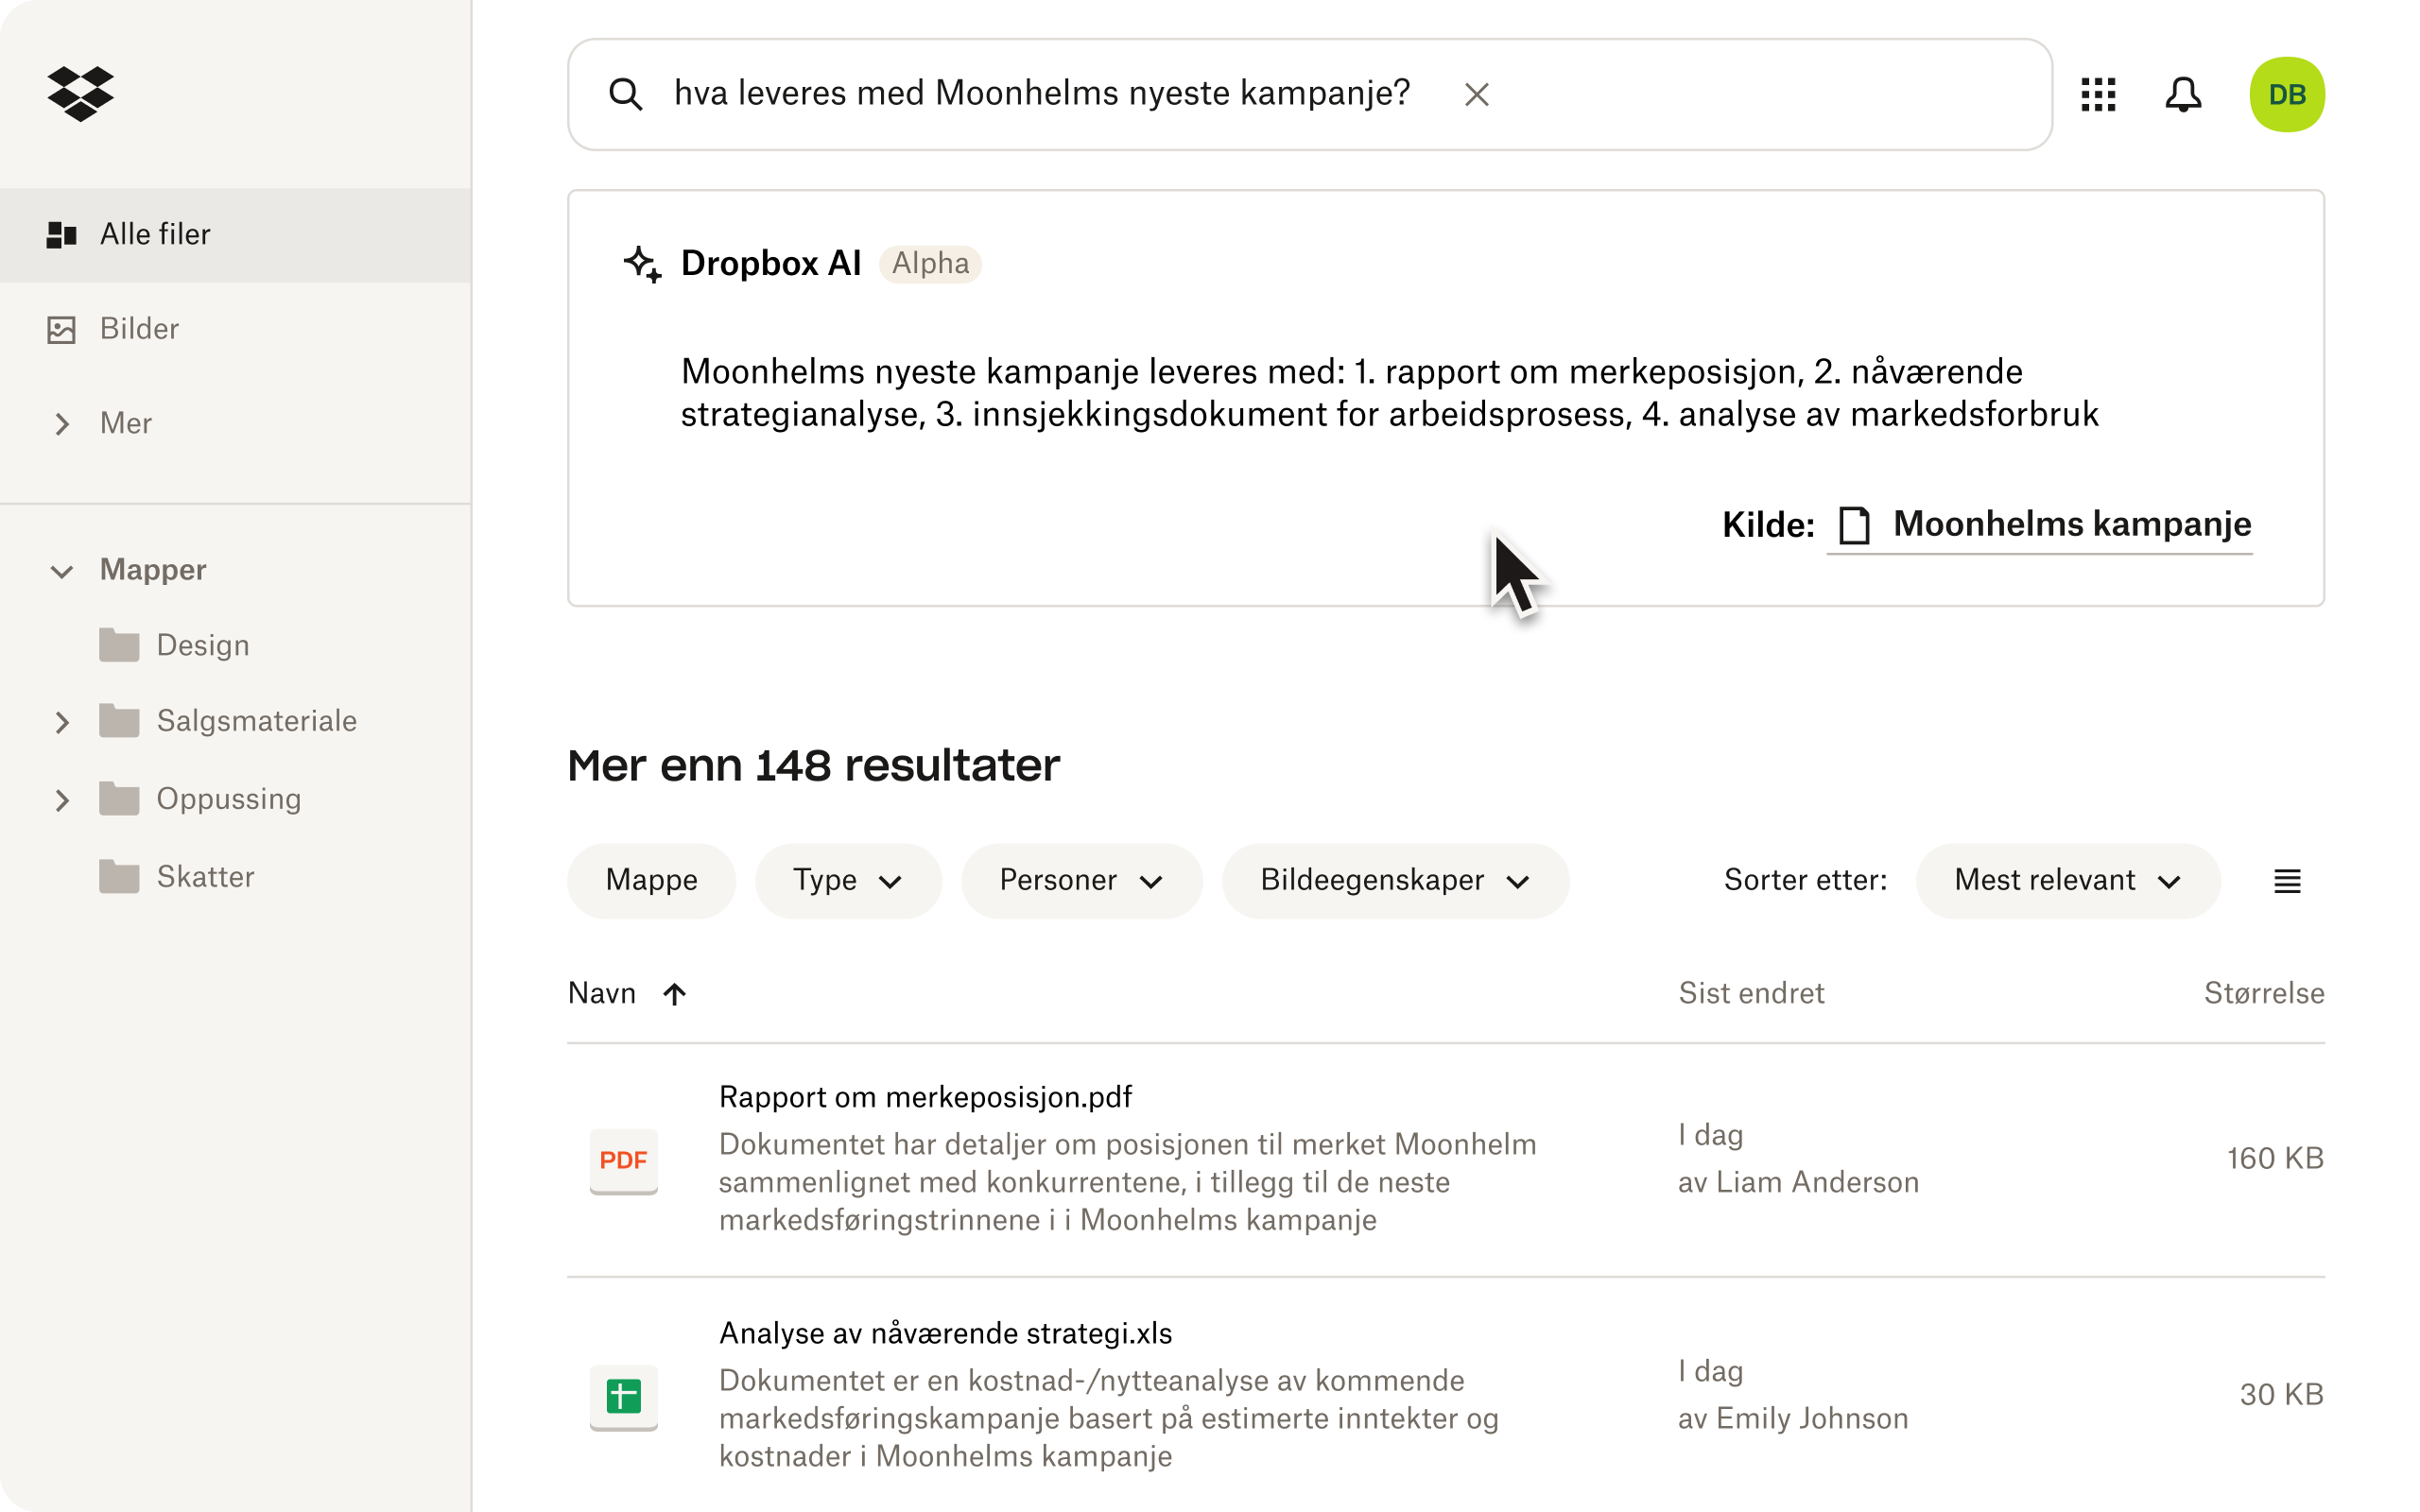Click the Dropbox AI title
This screenshot has height=1512, width=2420.
[x=771, y=263]
